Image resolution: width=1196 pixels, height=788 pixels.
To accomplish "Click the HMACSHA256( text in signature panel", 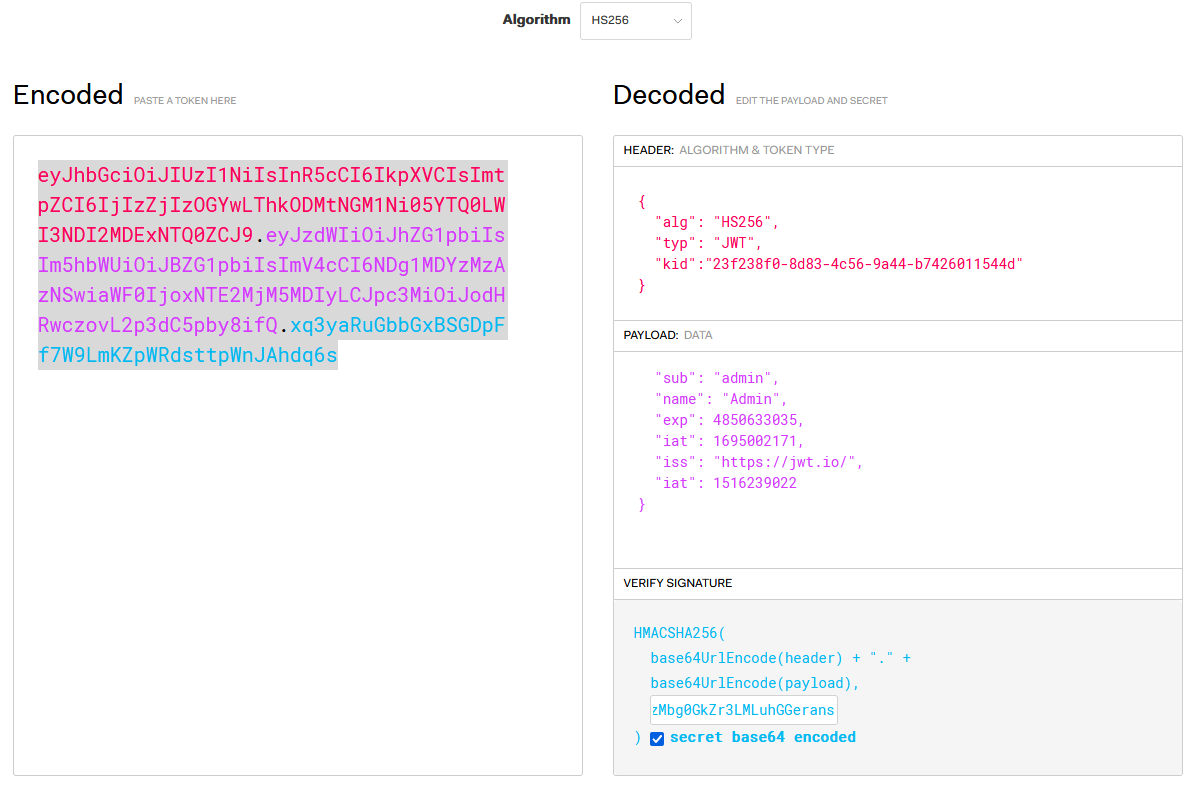I will pyautogui.click(x=679, y=633).
